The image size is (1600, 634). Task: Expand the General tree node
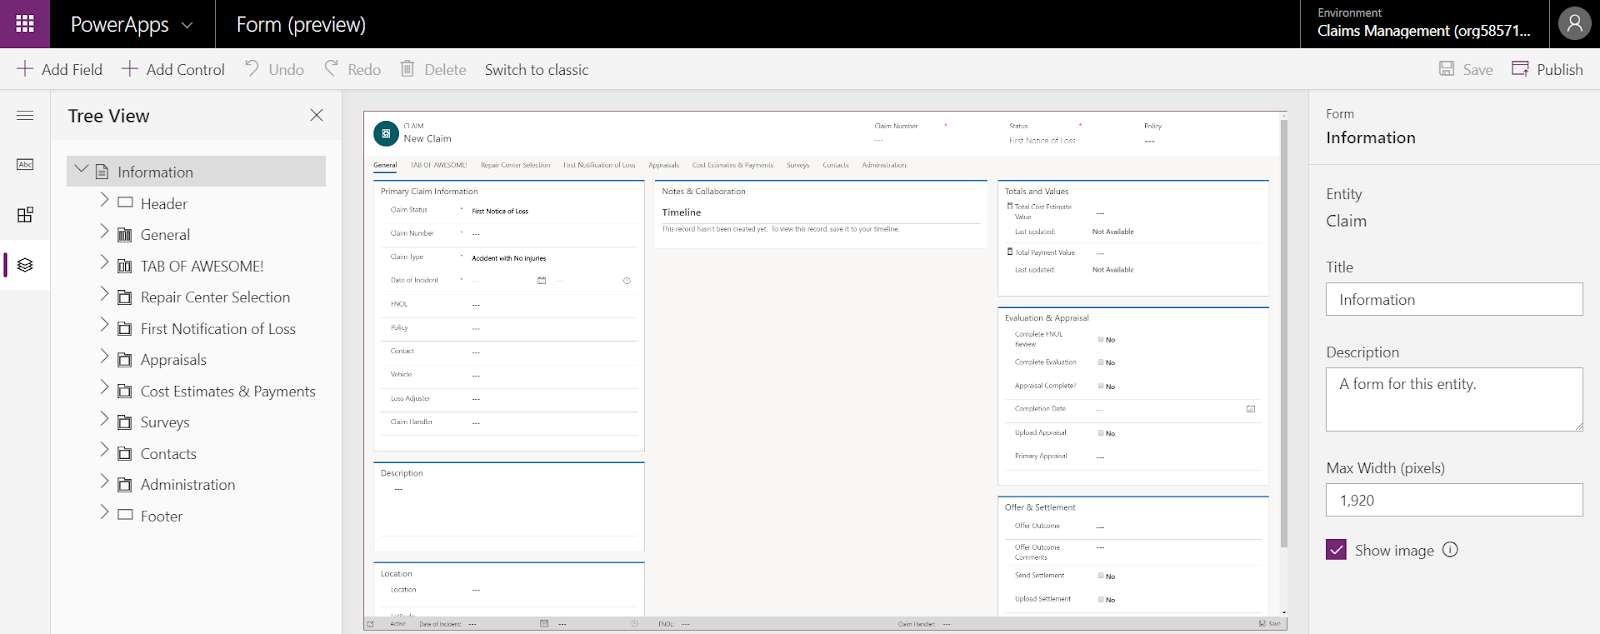tap(104, 231)
